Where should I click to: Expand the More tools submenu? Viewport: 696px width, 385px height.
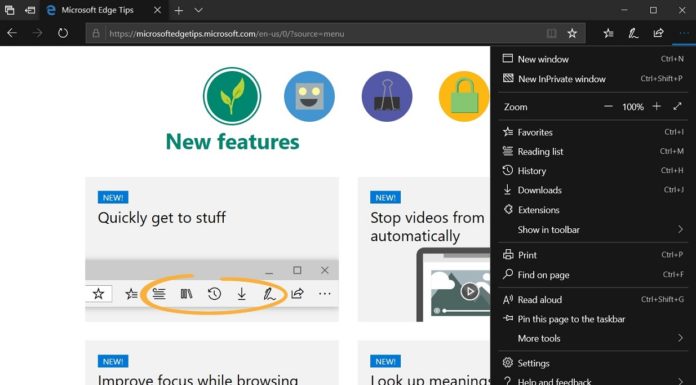[x=593, y=338]
